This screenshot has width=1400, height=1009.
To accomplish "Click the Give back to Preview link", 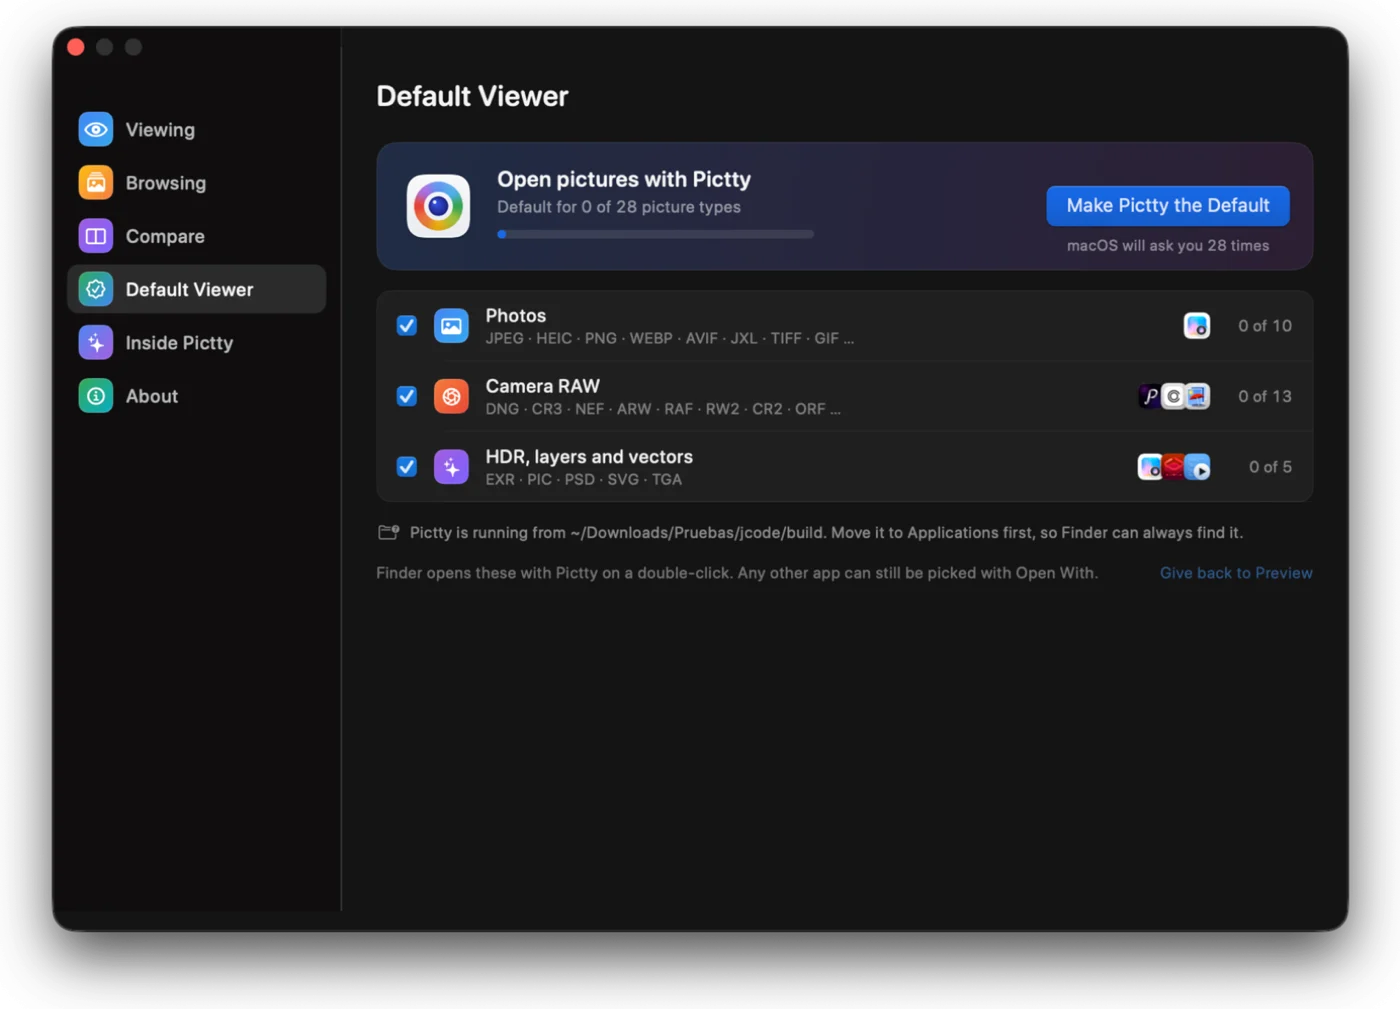I will 1236,573.
